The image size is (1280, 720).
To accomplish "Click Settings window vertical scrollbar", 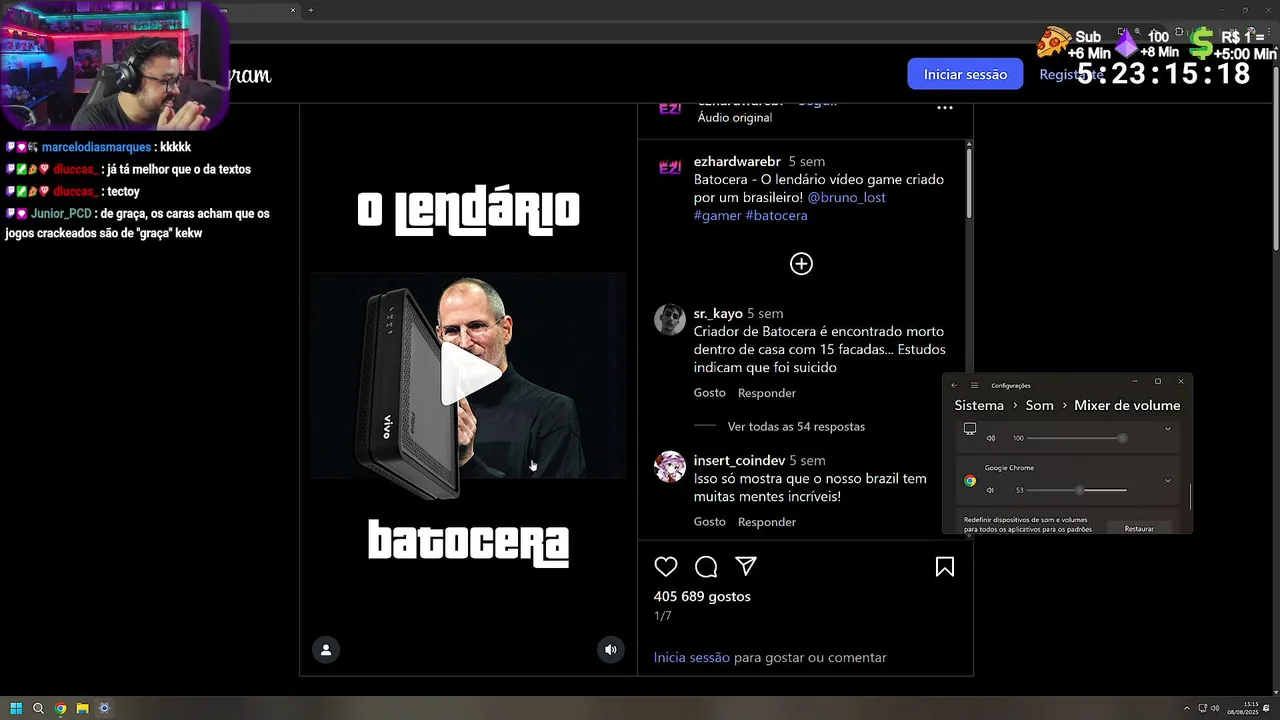I will [1190, 496].
